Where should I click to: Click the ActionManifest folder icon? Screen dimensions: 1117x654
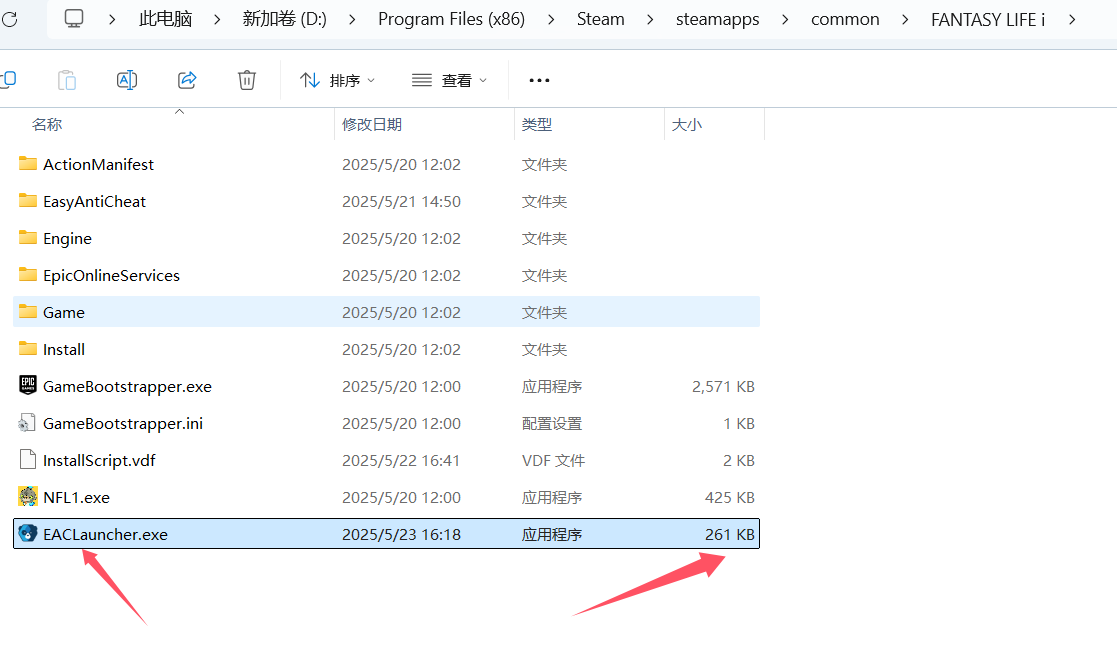coord(28,164)
